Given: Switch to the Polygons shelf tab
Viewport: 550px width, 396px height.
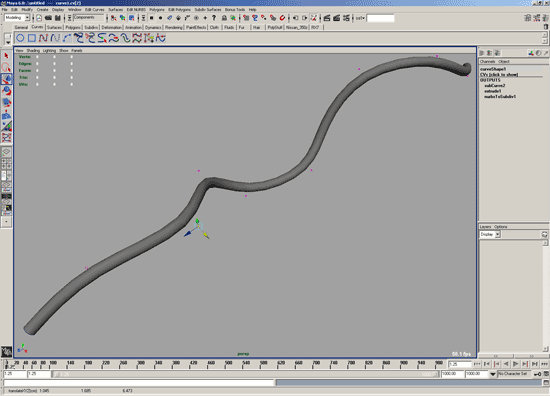Looking at the screenshot, I should (73, 27).
